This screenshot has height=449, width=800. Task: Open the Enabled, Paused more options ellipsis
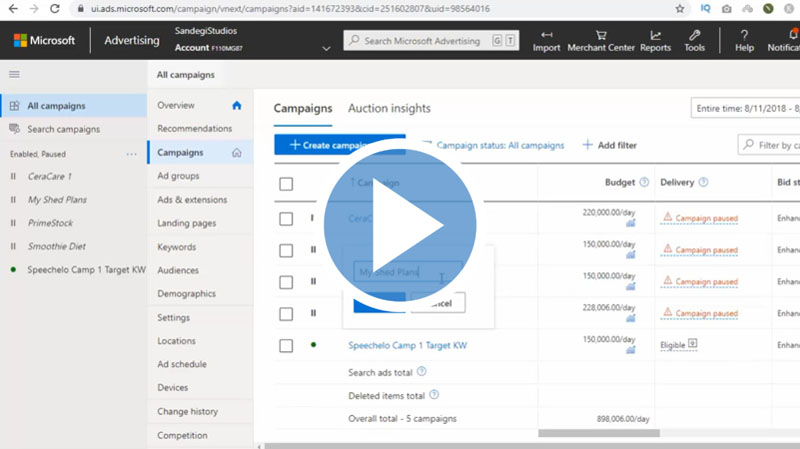point(132,154)
